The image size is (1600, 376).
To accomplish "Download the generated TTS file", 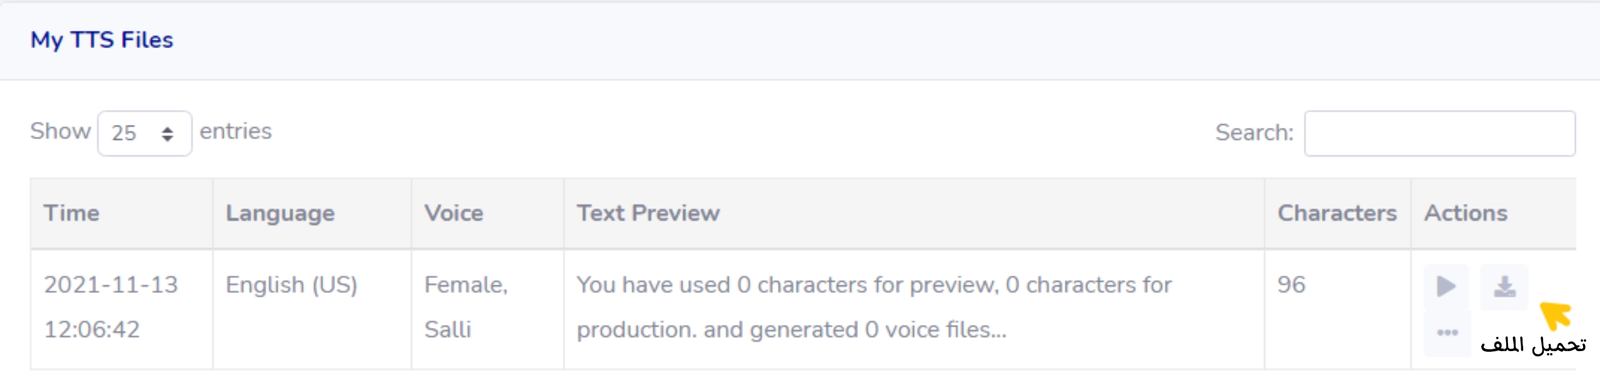I will point(1504,287).
